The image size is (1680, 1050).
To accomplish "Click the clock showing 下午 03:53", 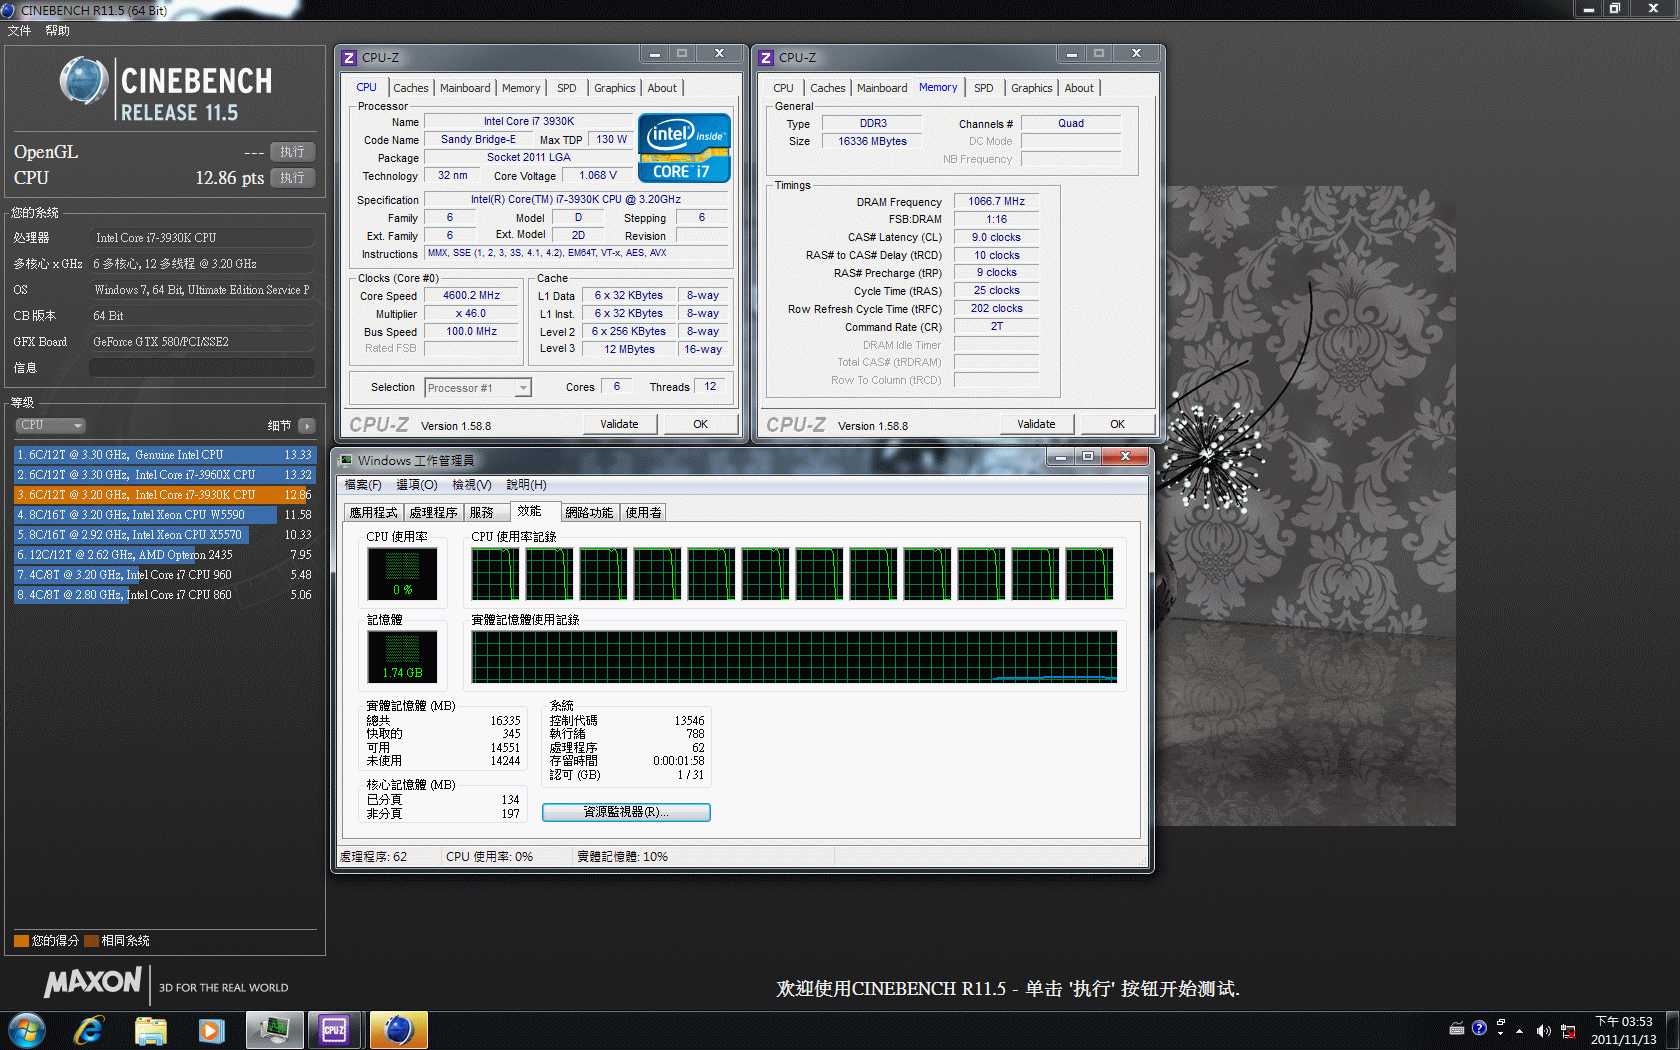I will click(x=1623, y=1022).
